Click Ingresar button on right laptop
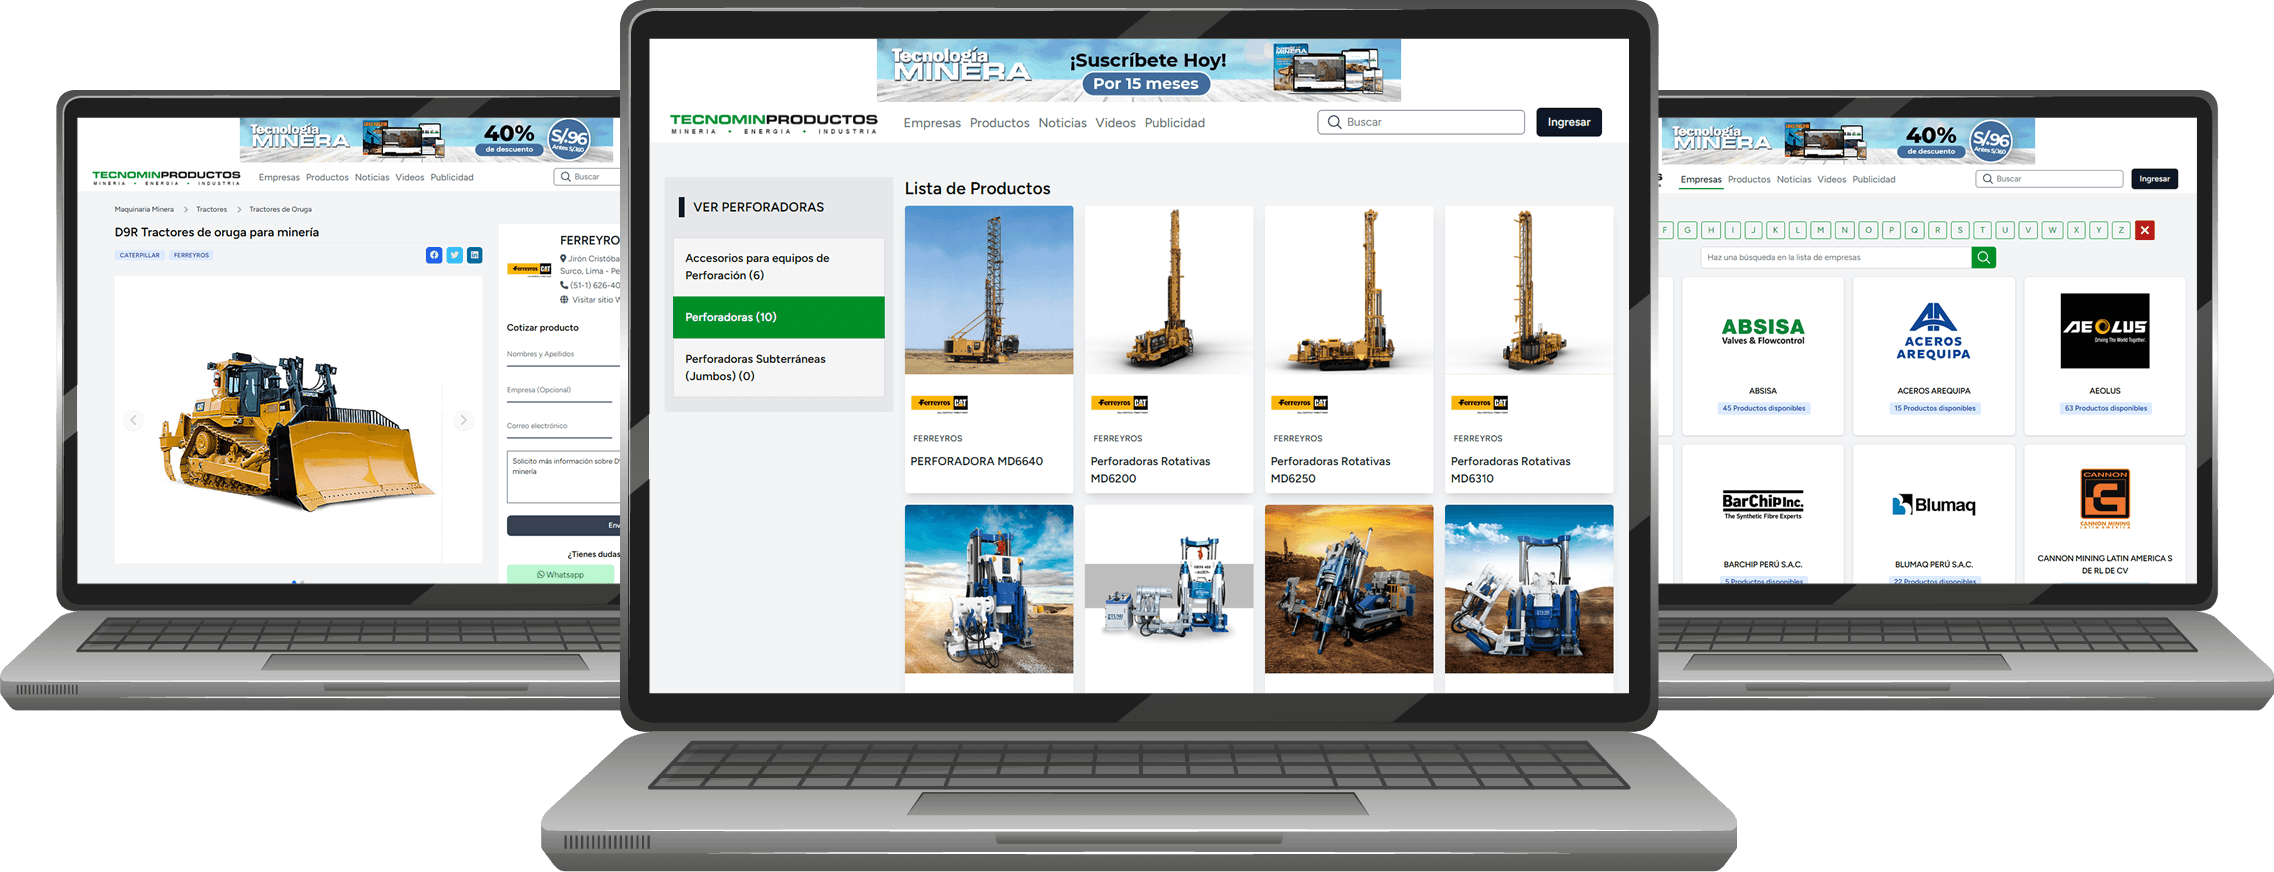This screenshot has width=2274, height=872. [2155, 179]
